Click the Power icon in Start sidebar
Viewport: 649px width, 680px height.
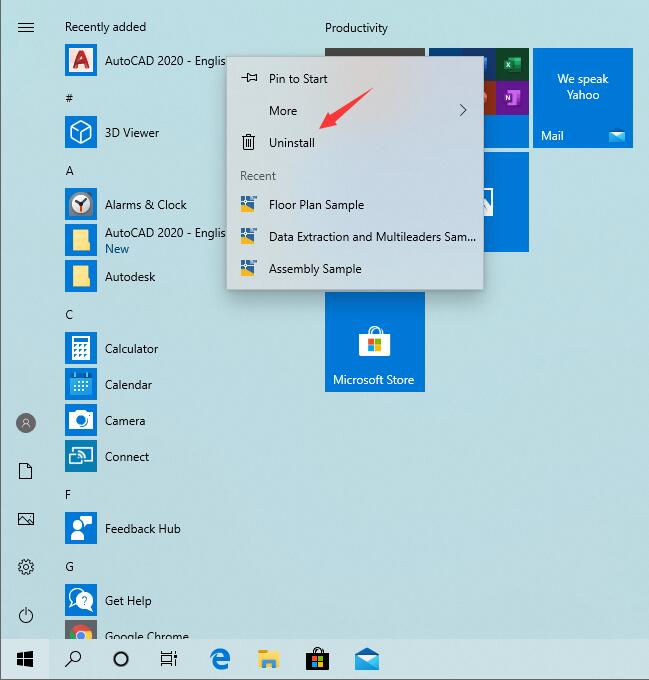point(26,615)
